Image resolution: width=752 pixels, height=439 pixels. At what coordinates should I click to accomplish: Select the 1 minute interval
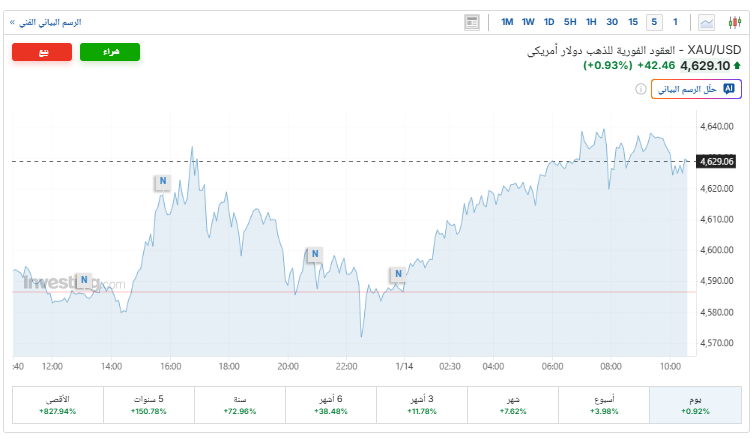point(675,22)
